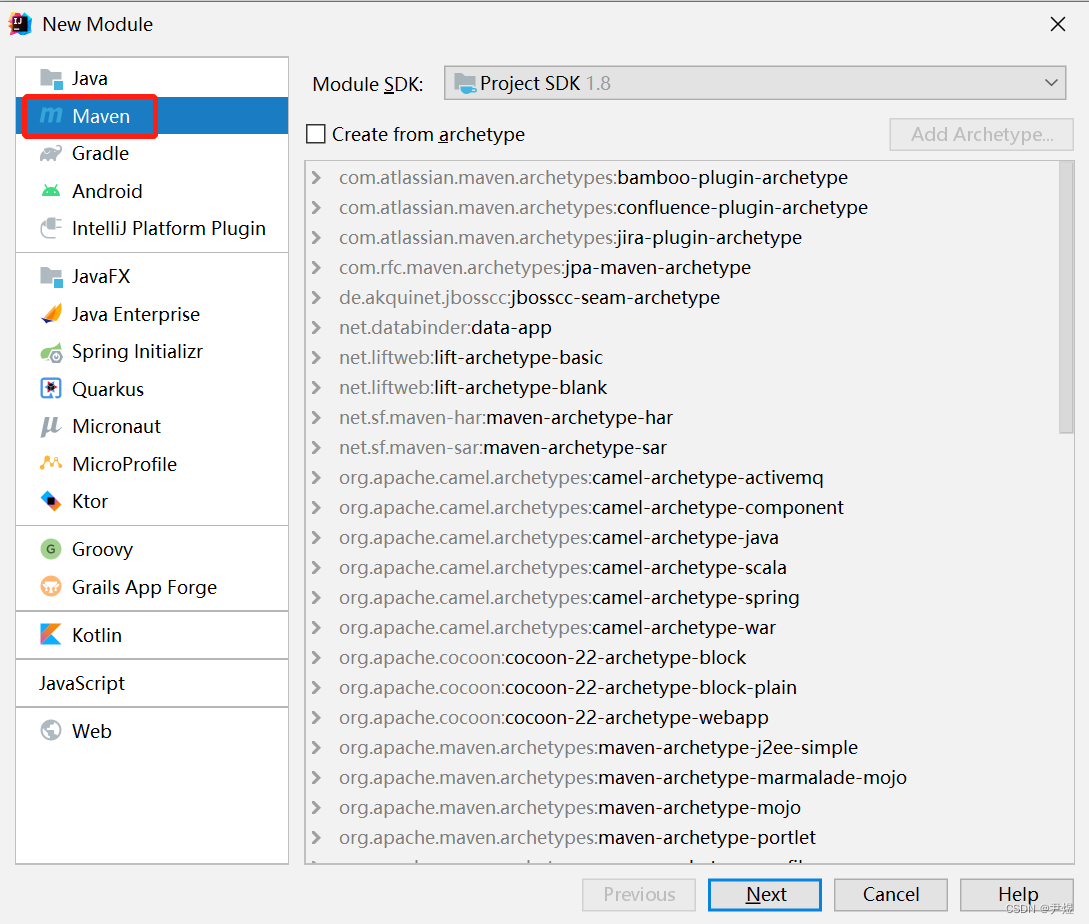Screen dimensions: 1089x924
Task: Click the IntelliJ Platform Plugin icon
Action: 51,228
